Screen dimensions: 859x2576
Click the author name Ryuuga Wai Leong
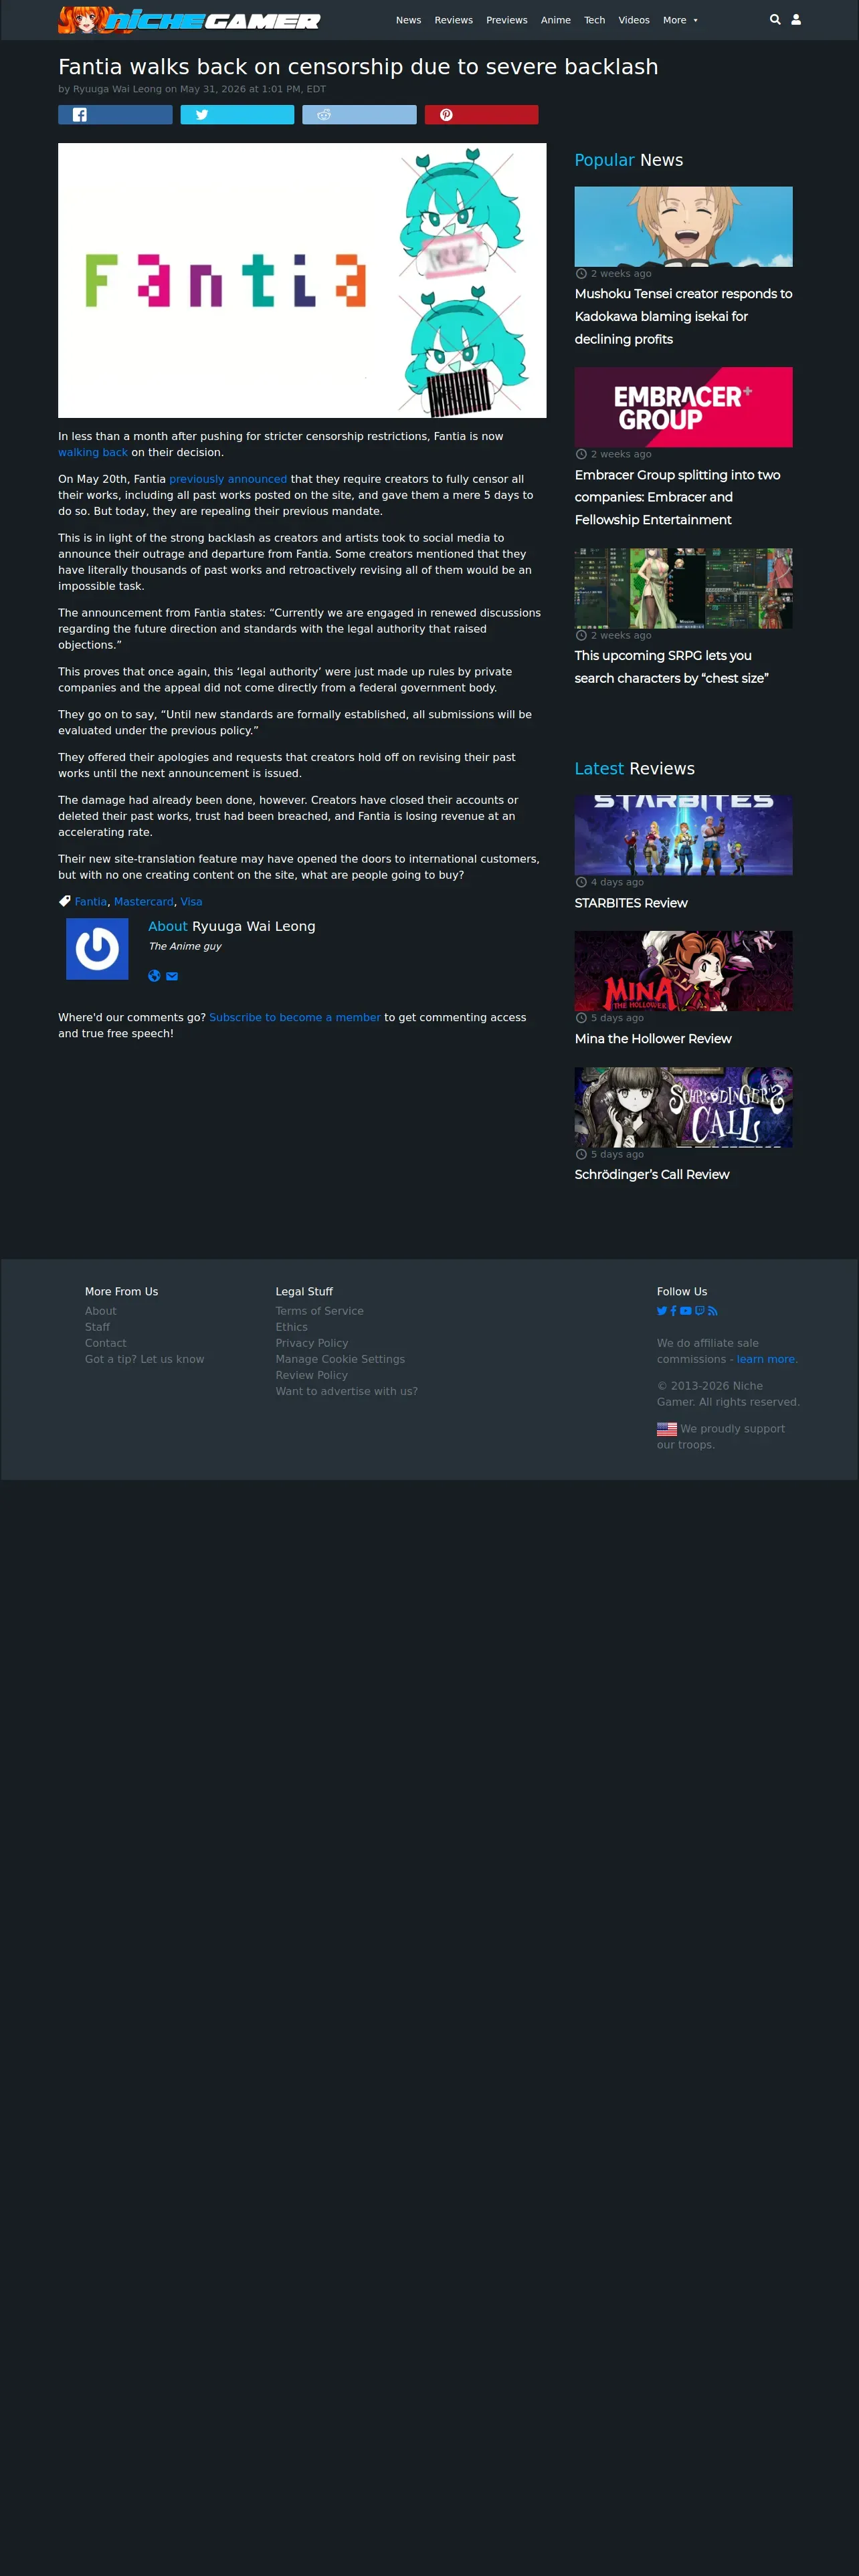pyautogui.click(x=253, y=927)
